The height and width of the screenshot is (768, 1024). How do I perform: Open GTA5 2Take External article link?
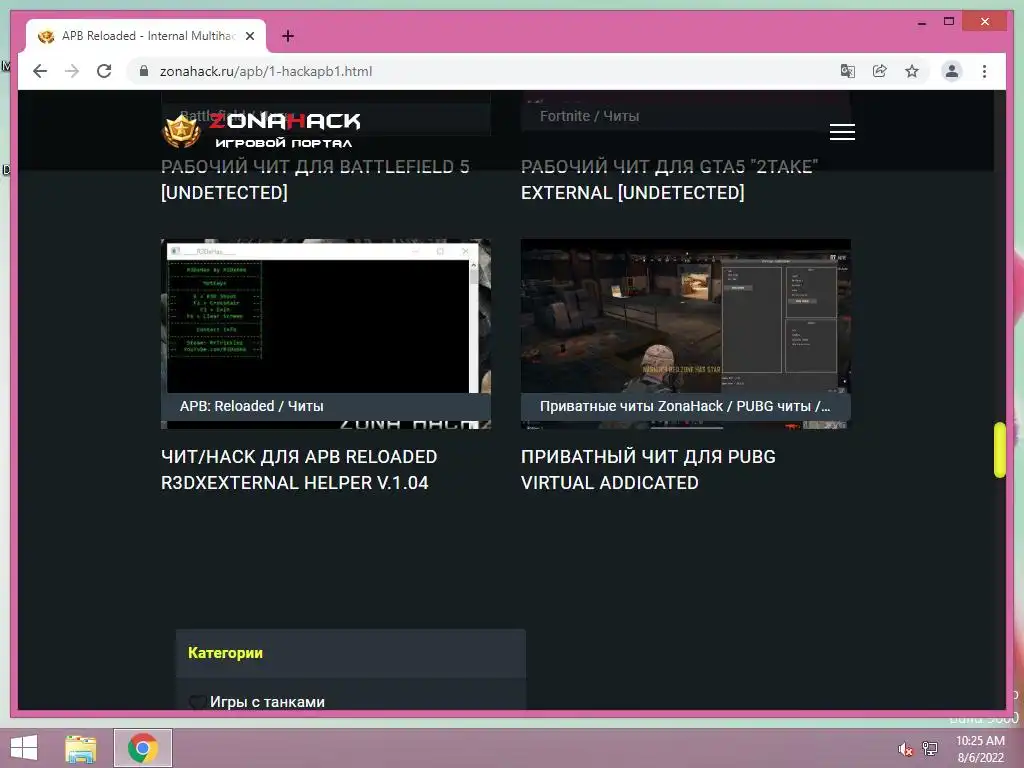tap(669, 180)
